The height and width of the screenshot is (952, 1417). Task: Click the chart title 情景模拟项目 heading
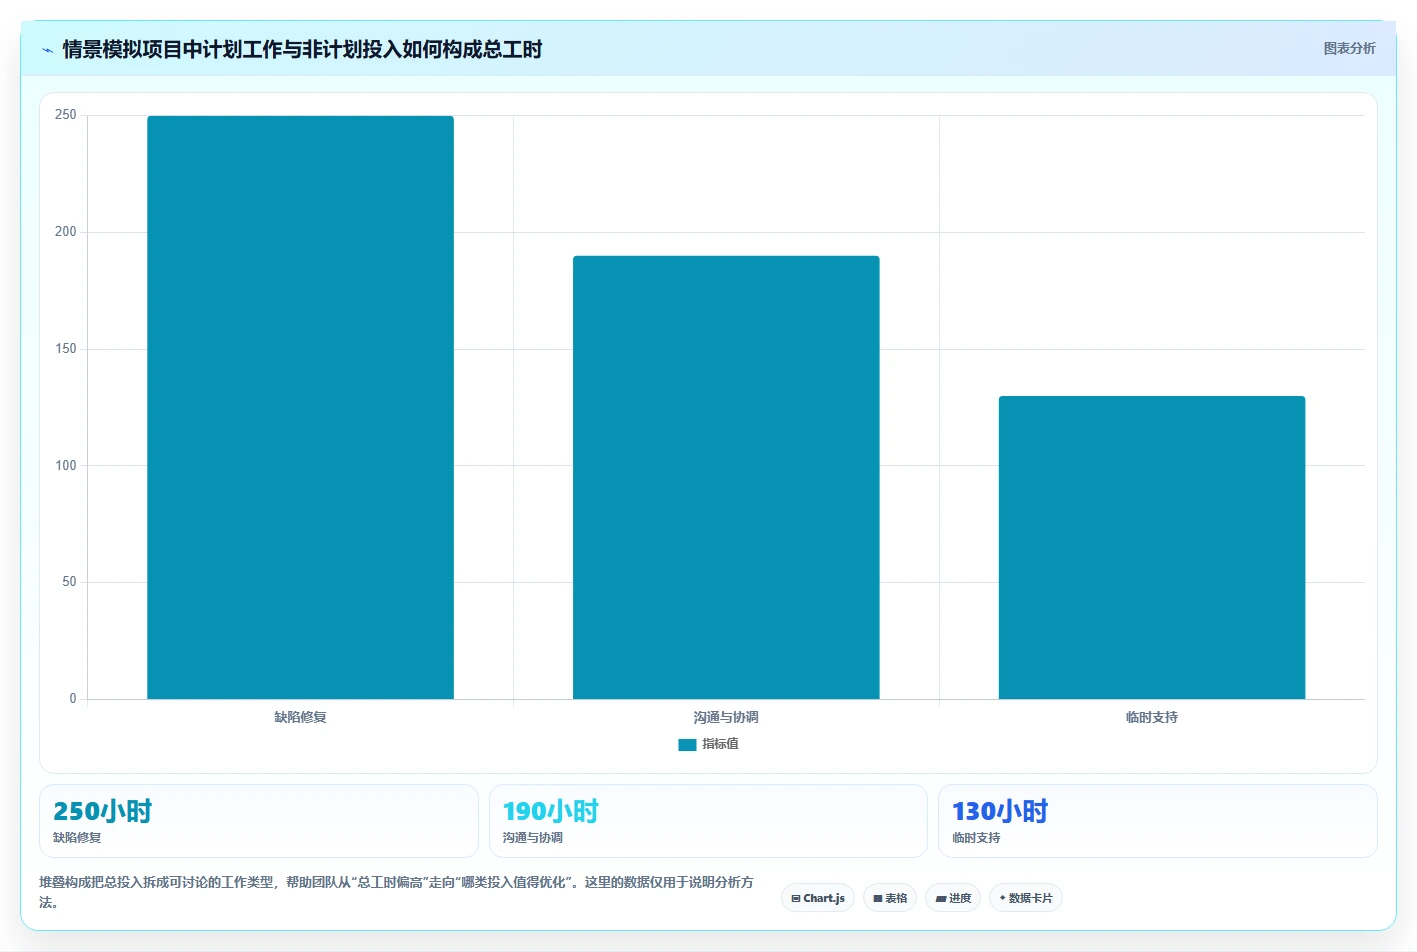pos(302,49)
